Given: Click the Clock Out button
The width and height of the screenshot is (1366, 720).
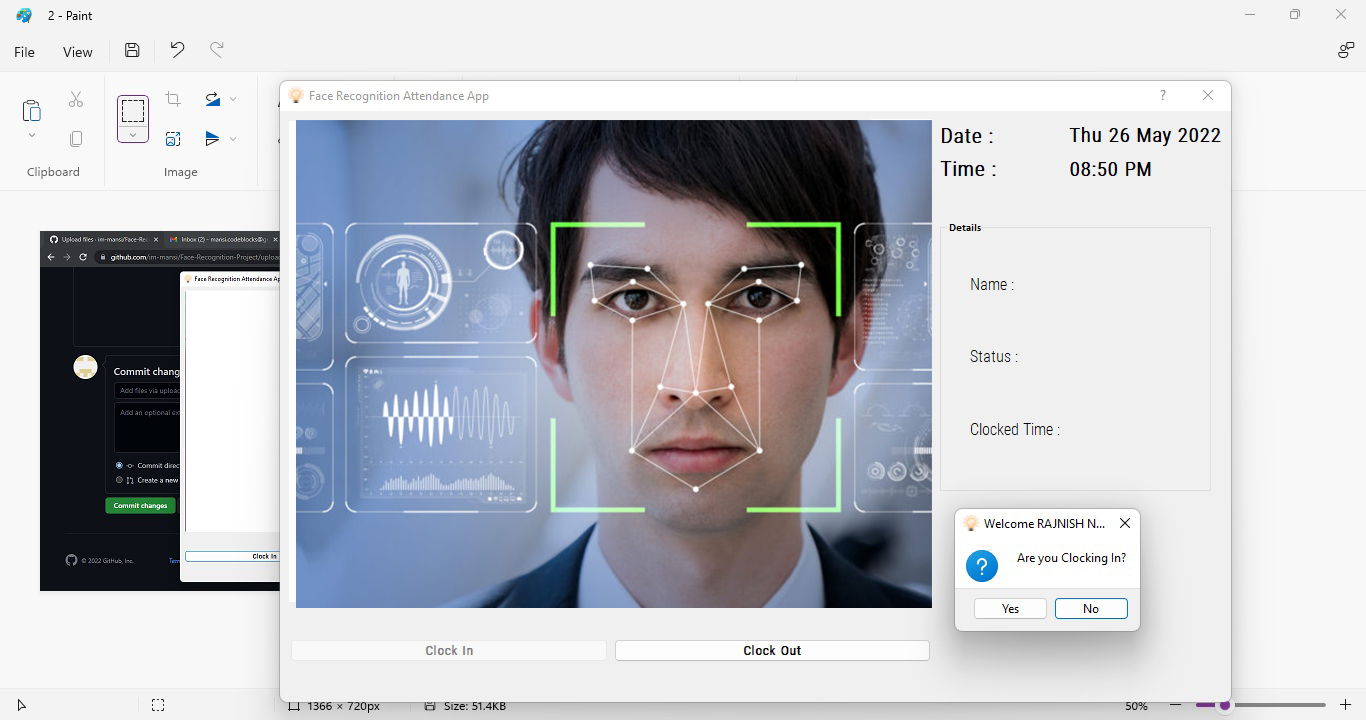Looking at the screenshot, I should 772,650.
